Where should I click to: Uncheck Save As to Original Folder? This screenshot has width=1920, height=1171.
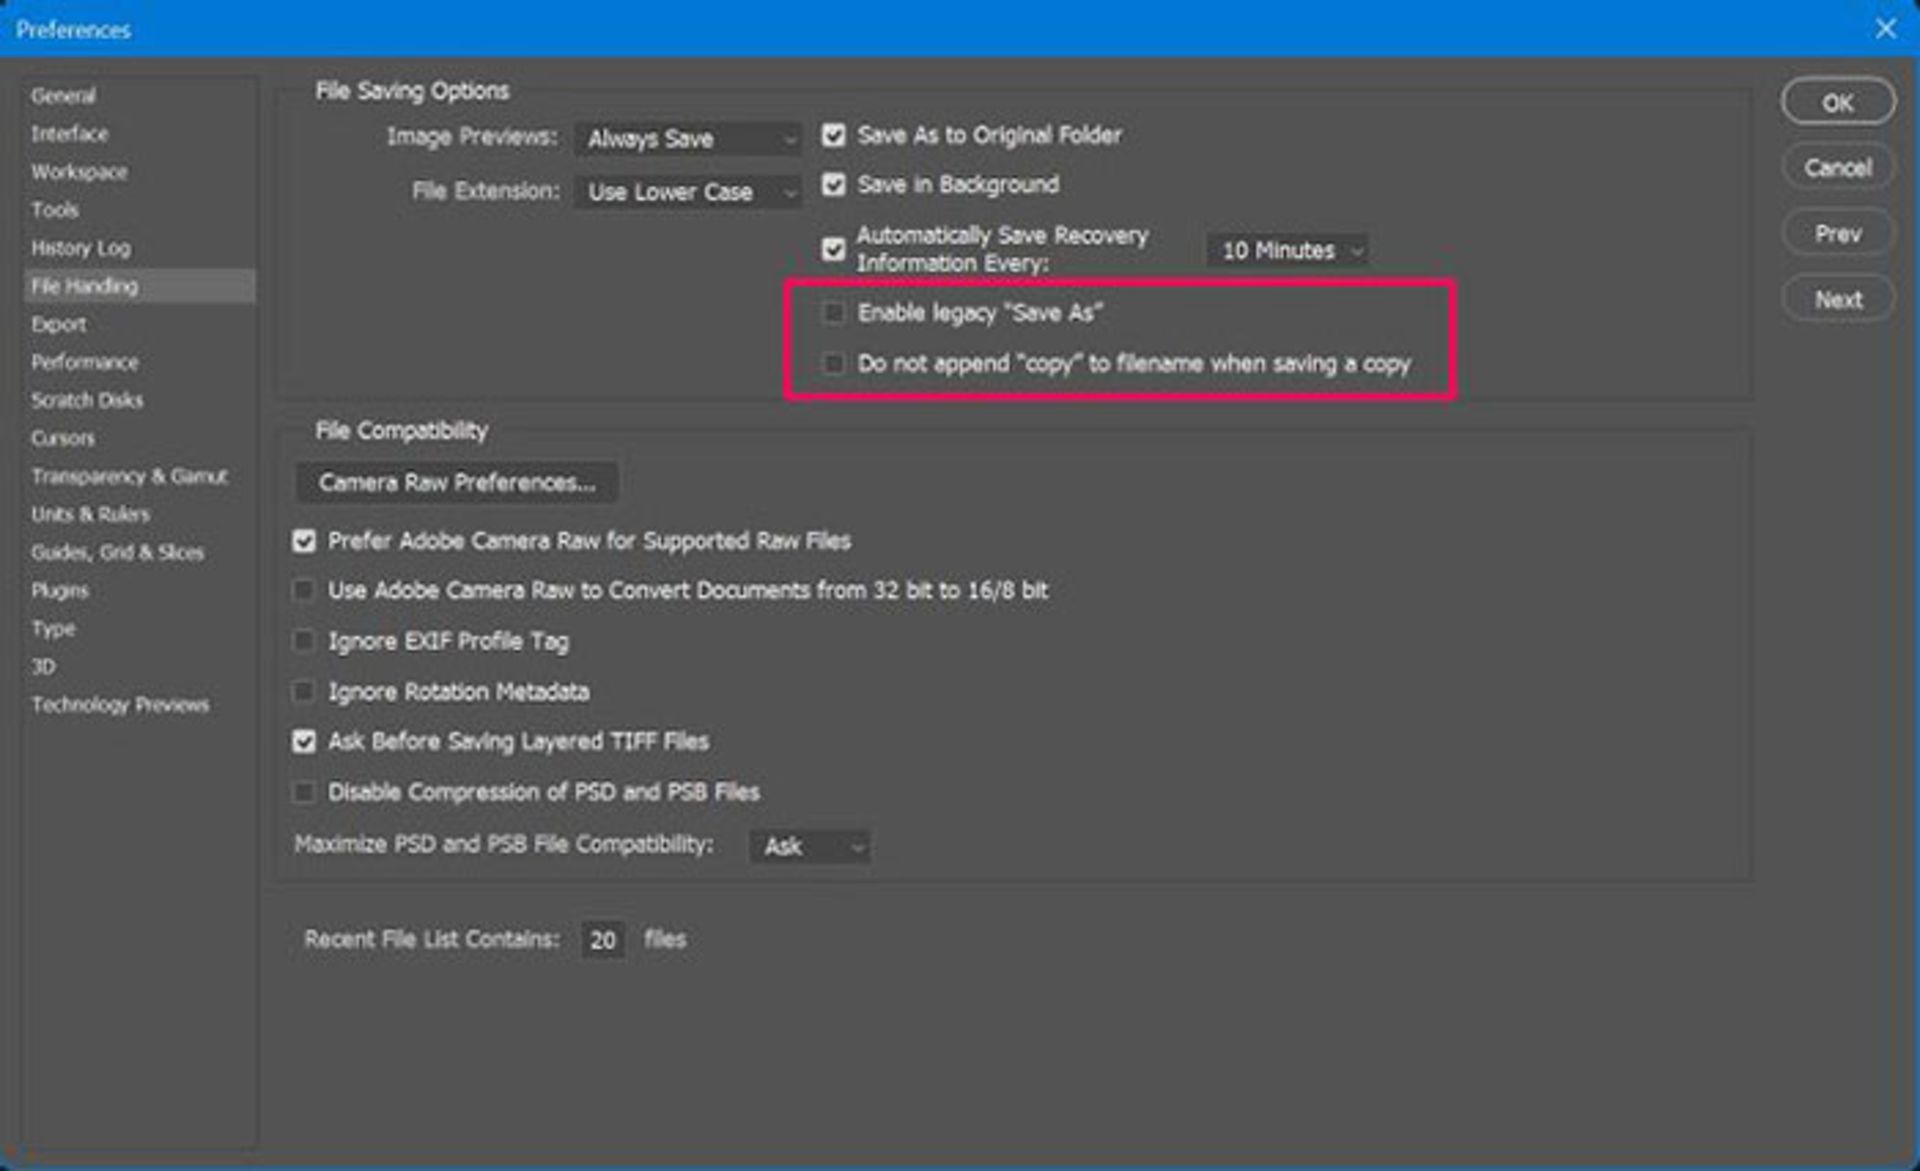tap(833, 135)
